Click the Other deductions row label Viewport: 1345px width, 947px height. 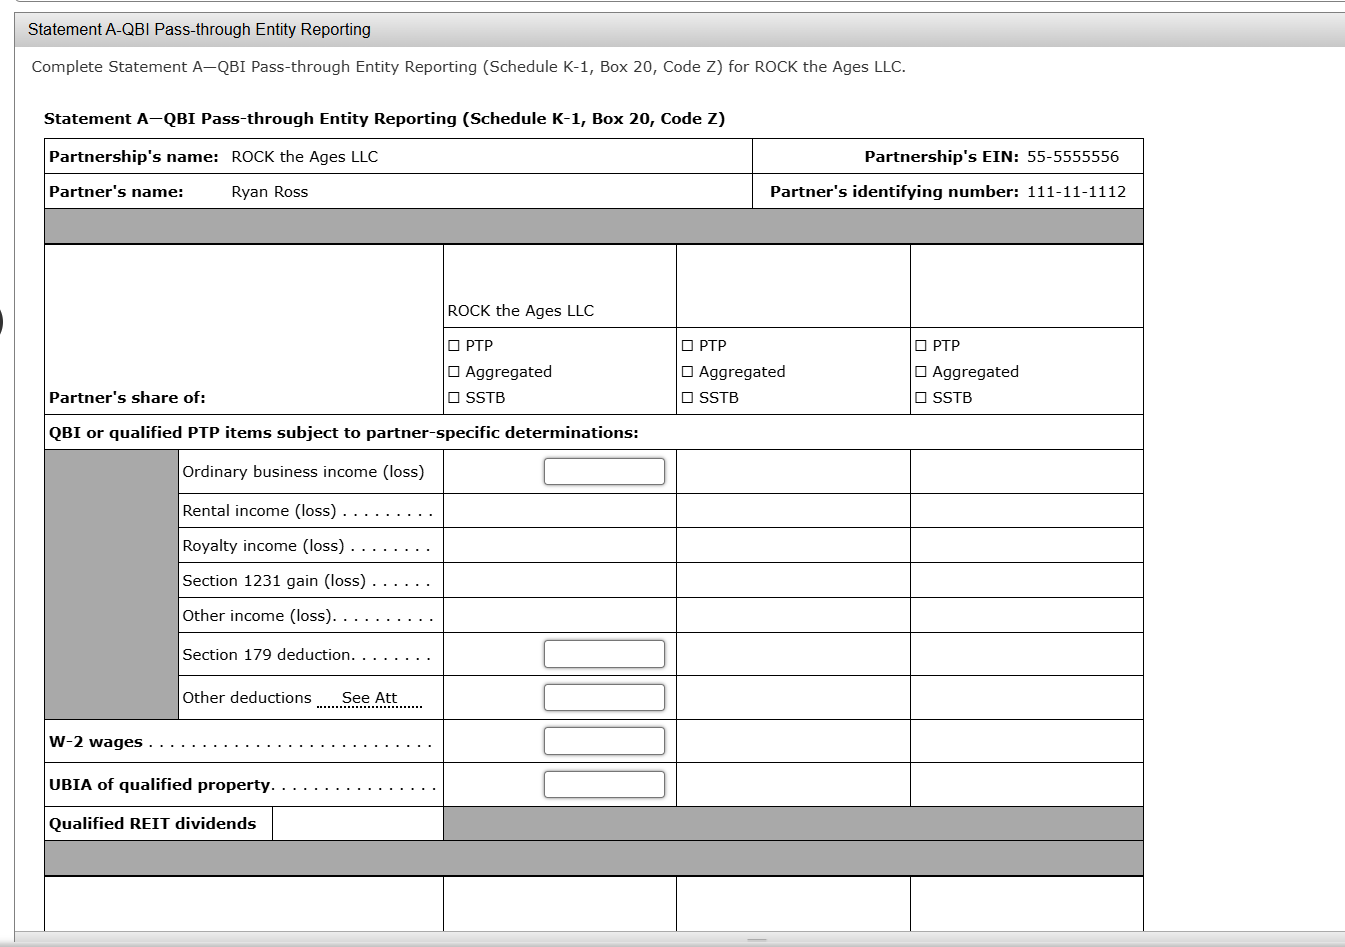point(247,698)
